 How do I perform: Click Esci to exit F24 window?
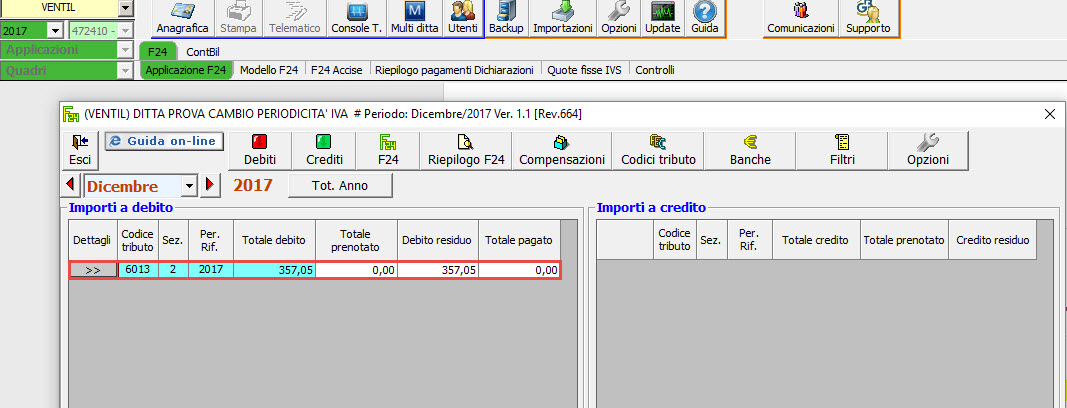click(80, 151)
